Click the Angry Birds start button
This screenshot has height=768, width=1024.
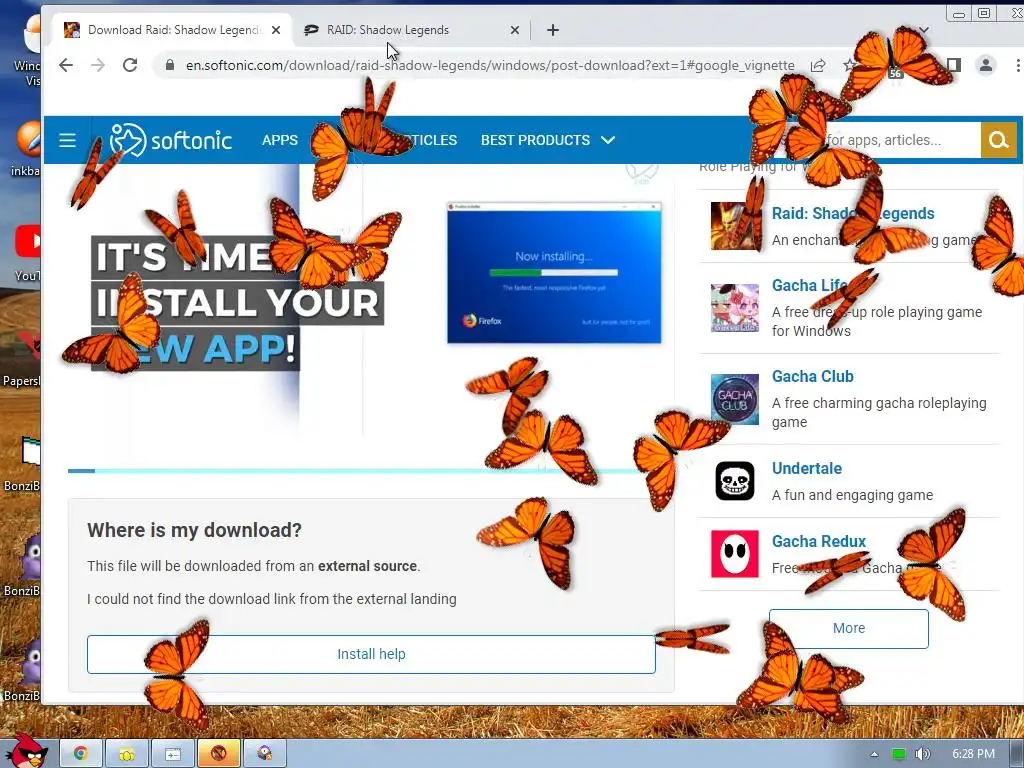tap(26, 752)
